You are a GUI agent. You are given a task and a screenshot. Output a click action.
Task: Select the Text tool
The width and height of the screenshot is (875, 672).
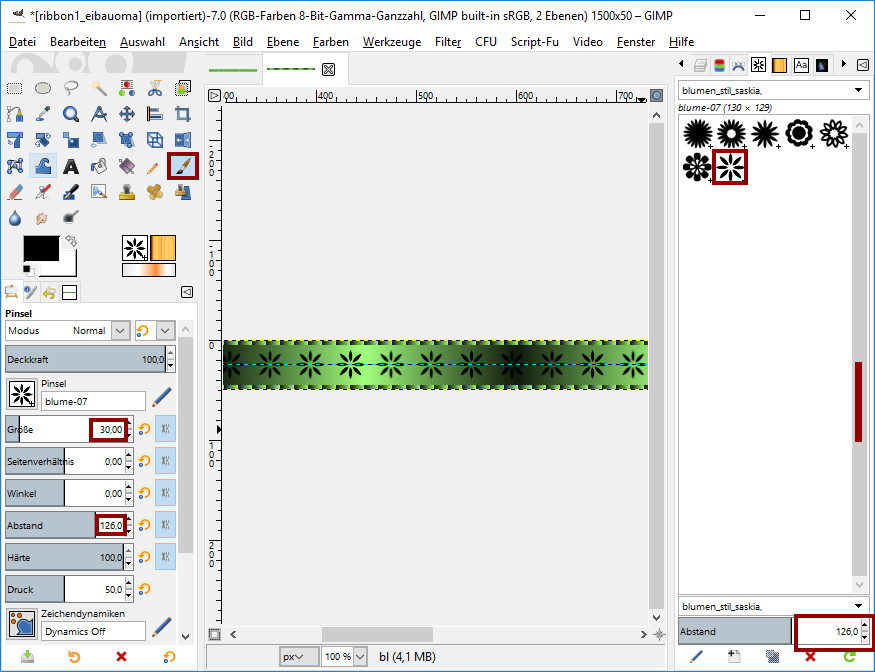(x=71, y=166)
